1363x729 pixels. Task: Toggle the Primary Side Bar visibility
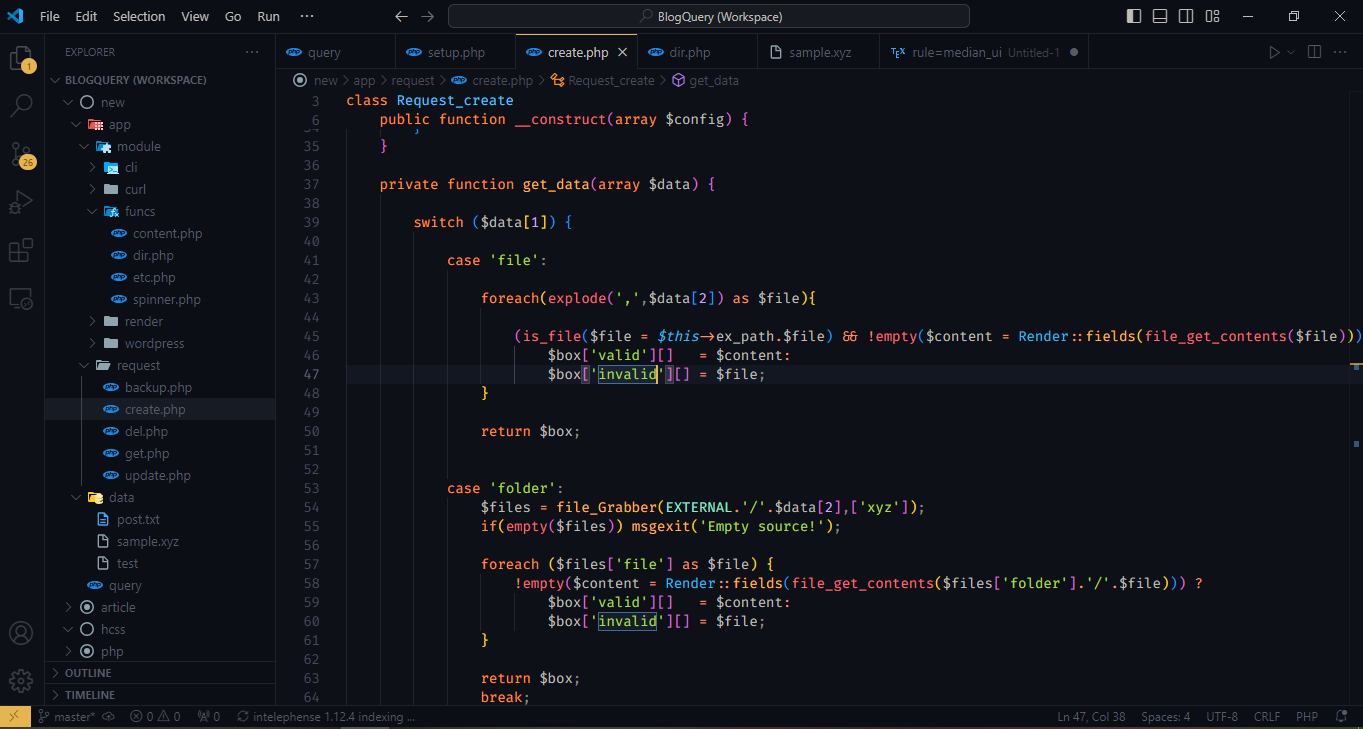(x=1134, y=16)
